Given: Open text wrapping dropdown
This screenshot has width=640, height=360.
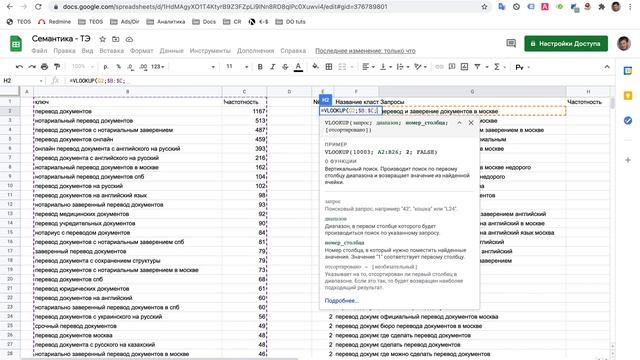Looking at the screenshot, I should (403, 67).
